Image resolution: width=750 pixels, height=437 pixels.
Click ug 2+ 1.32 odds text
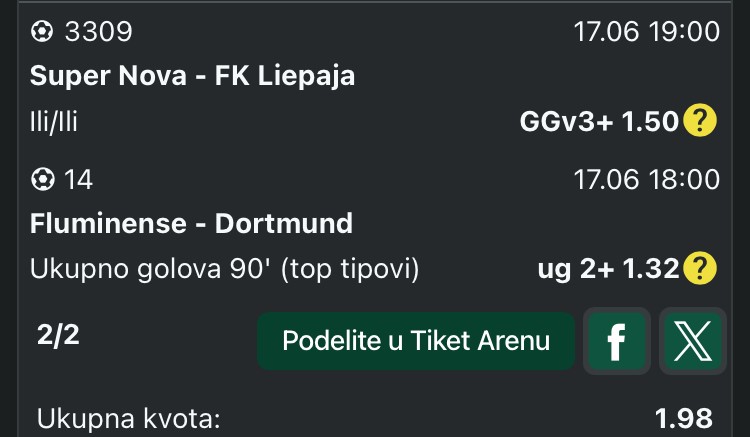click(x=608, y=269)
